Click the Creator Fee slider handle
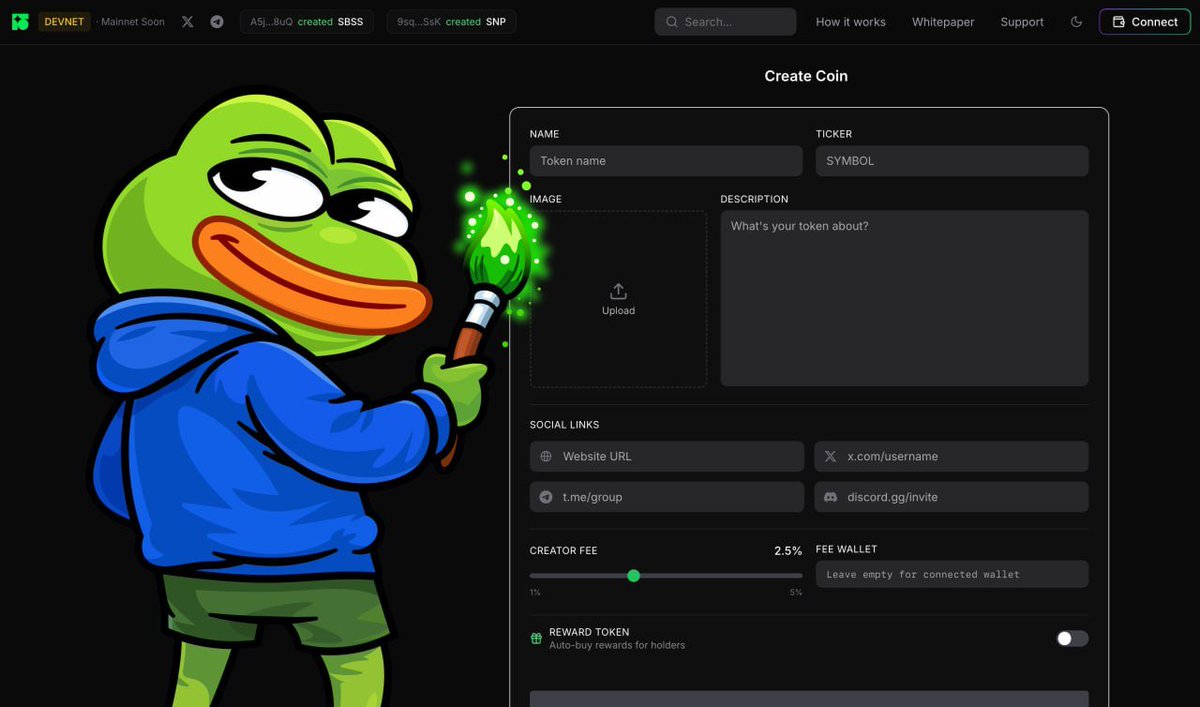 633,575
